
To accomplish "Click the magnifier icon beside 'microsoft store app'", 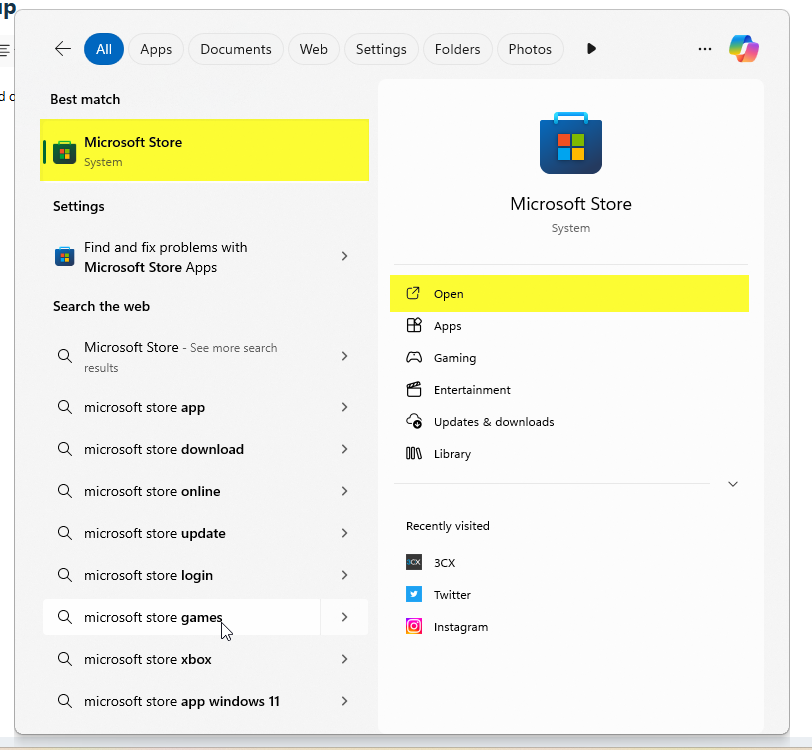I will tap(65, 407).
